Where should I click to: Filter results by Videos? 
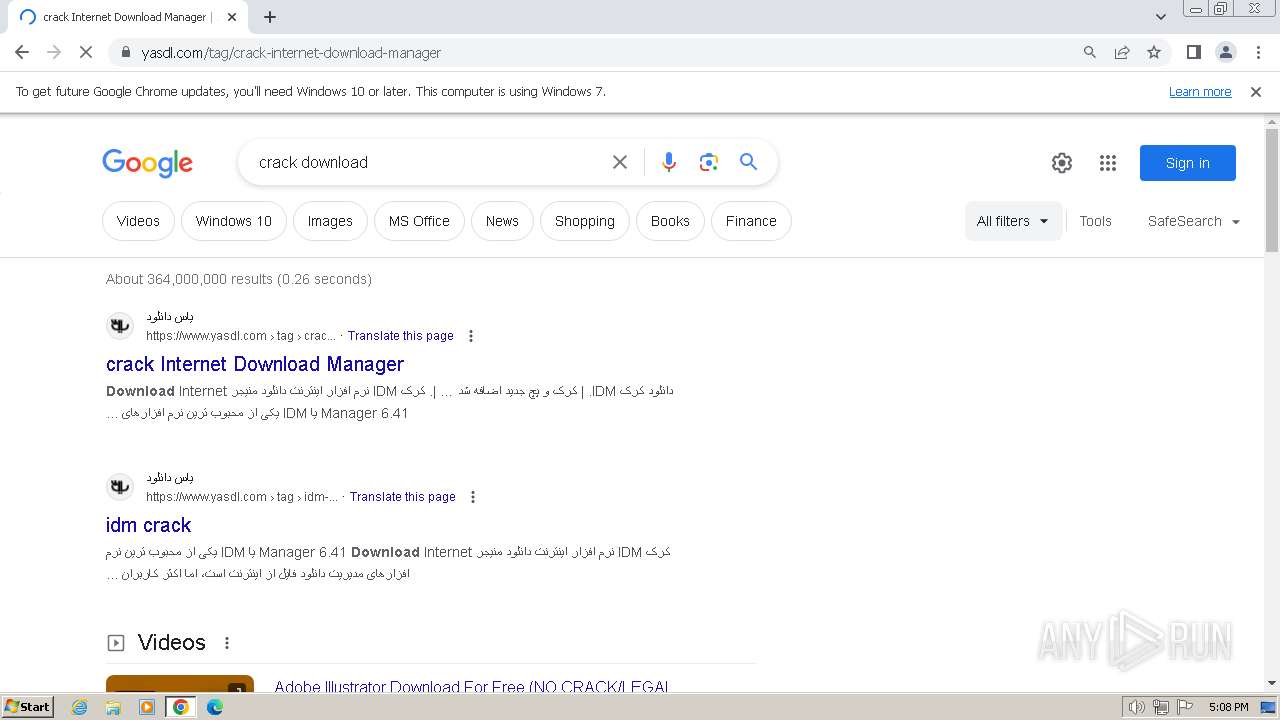point(138,221)
